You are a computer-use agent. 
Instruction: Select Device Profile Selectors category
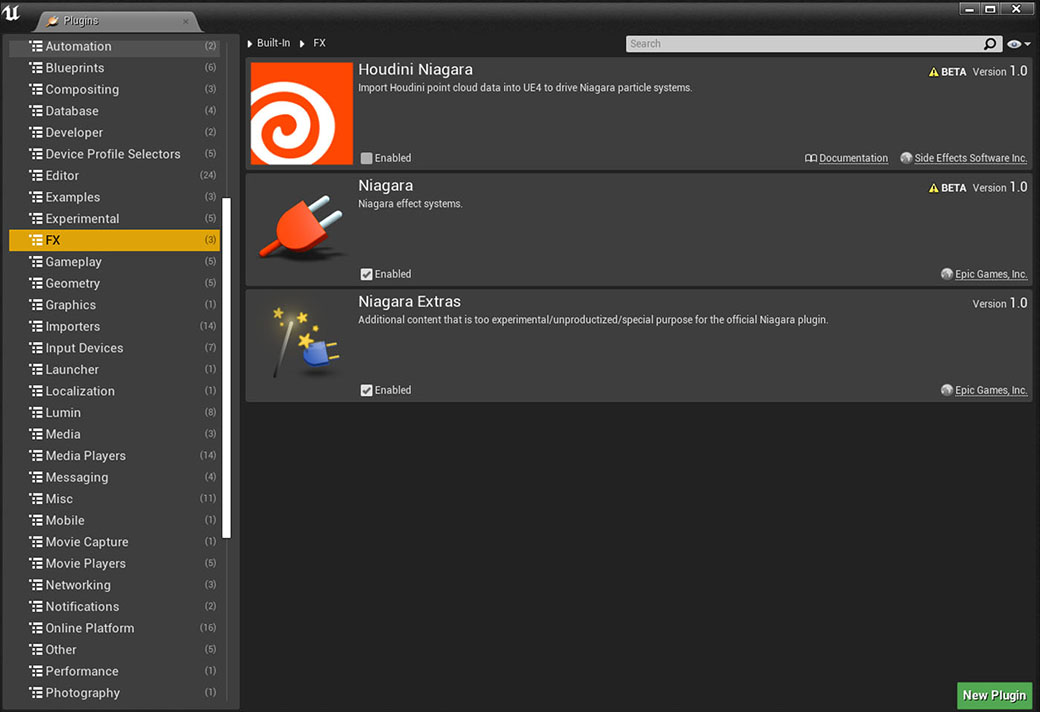tap(114, 154)
